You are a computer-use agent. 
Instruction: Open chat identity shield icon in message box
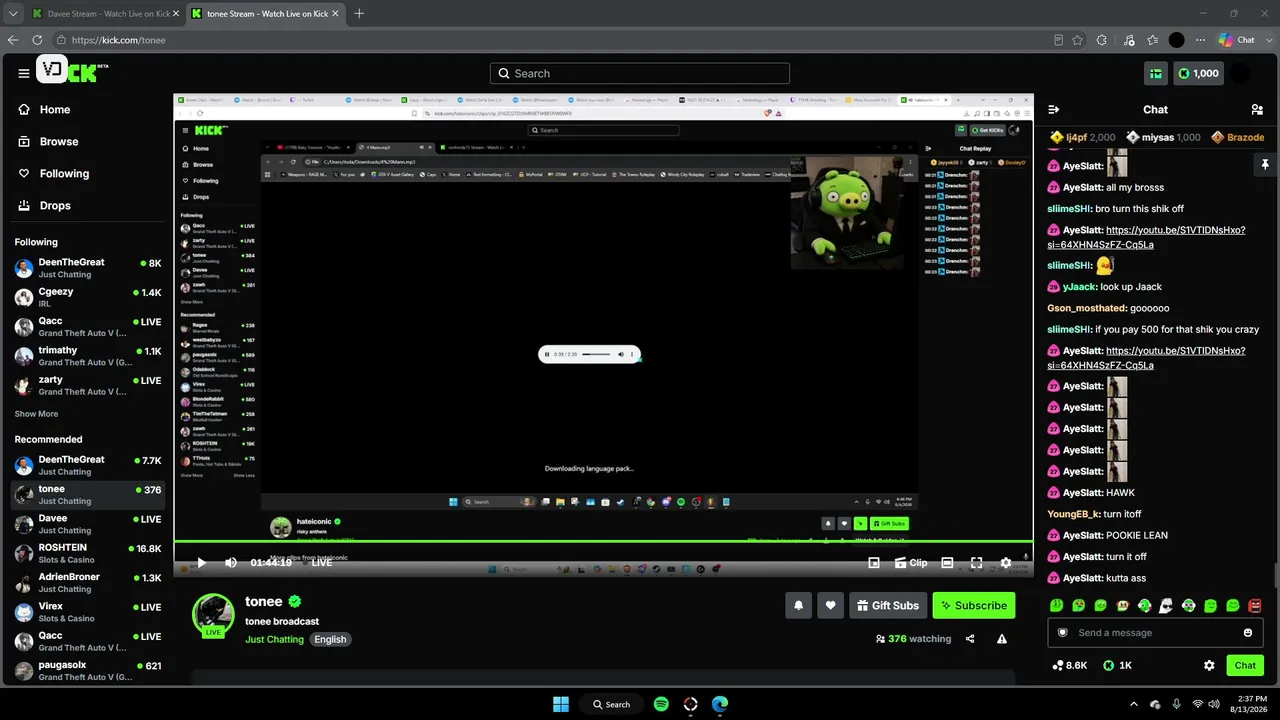[1063, 633]
